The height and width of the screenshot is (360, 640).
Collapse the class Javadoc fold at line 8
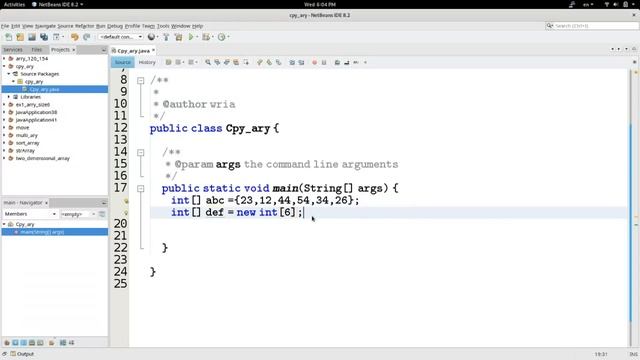140,80
